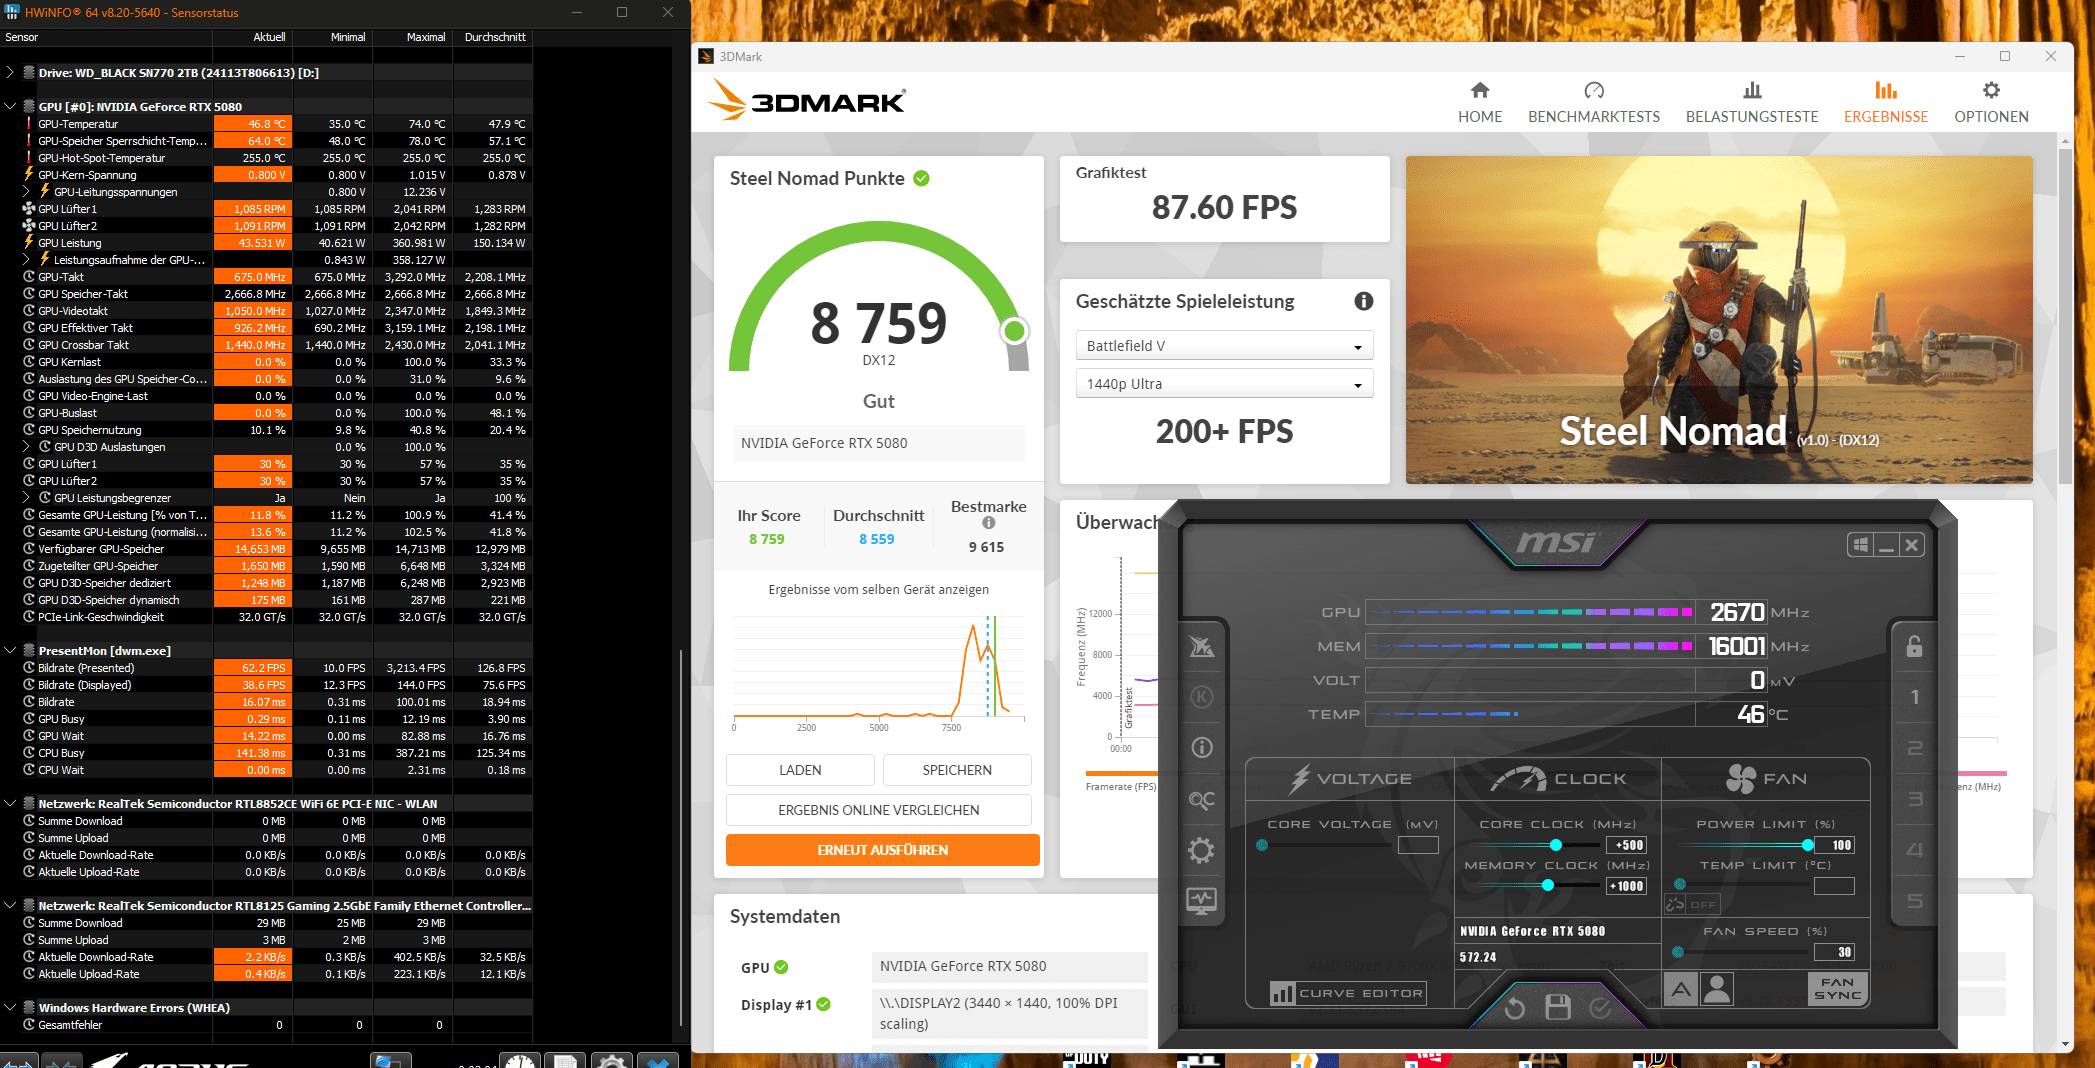Toggle power/temp limit link OFF switch
2095x1068 pixels.
tap(1691, 904)
